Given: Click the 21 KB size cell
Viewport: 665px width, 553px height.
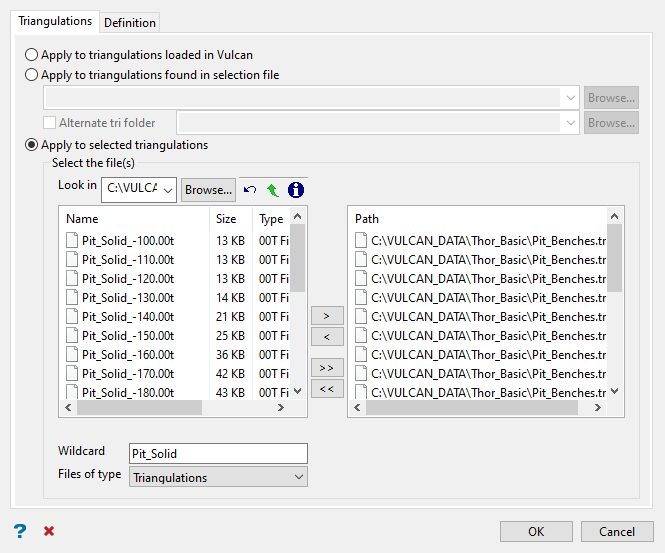Looking at the screenshot, I should [x=230, y=317].
